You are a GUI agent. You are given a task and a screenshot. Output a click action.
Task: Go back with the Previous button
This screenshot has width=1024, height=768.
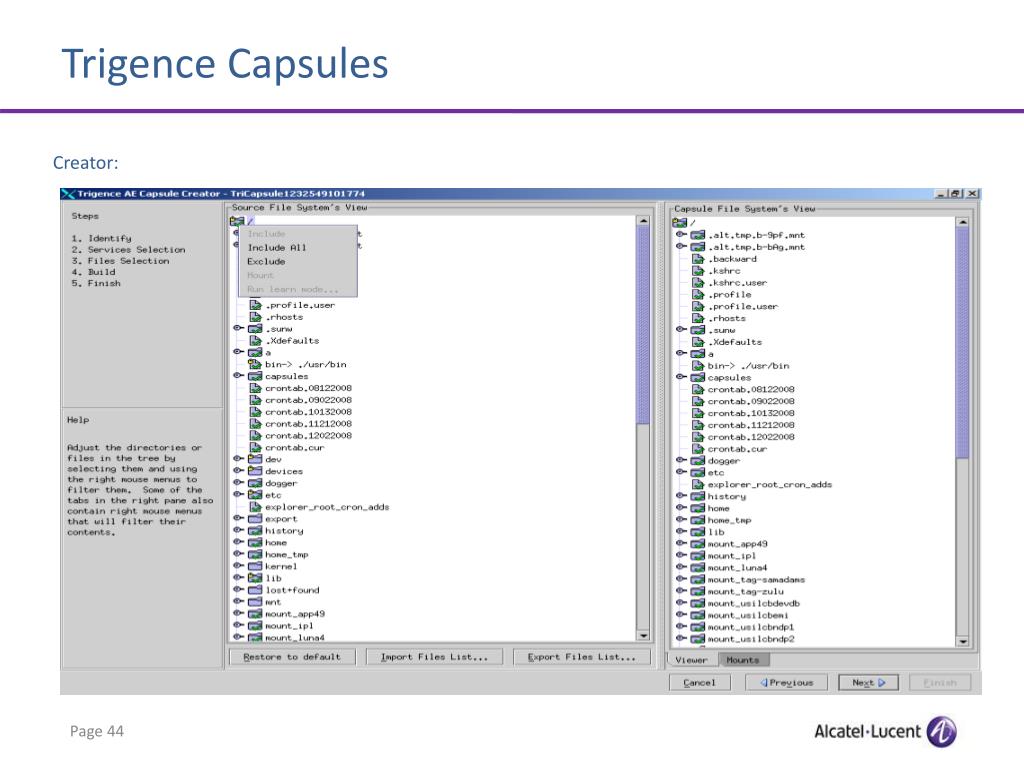point(786,682)
